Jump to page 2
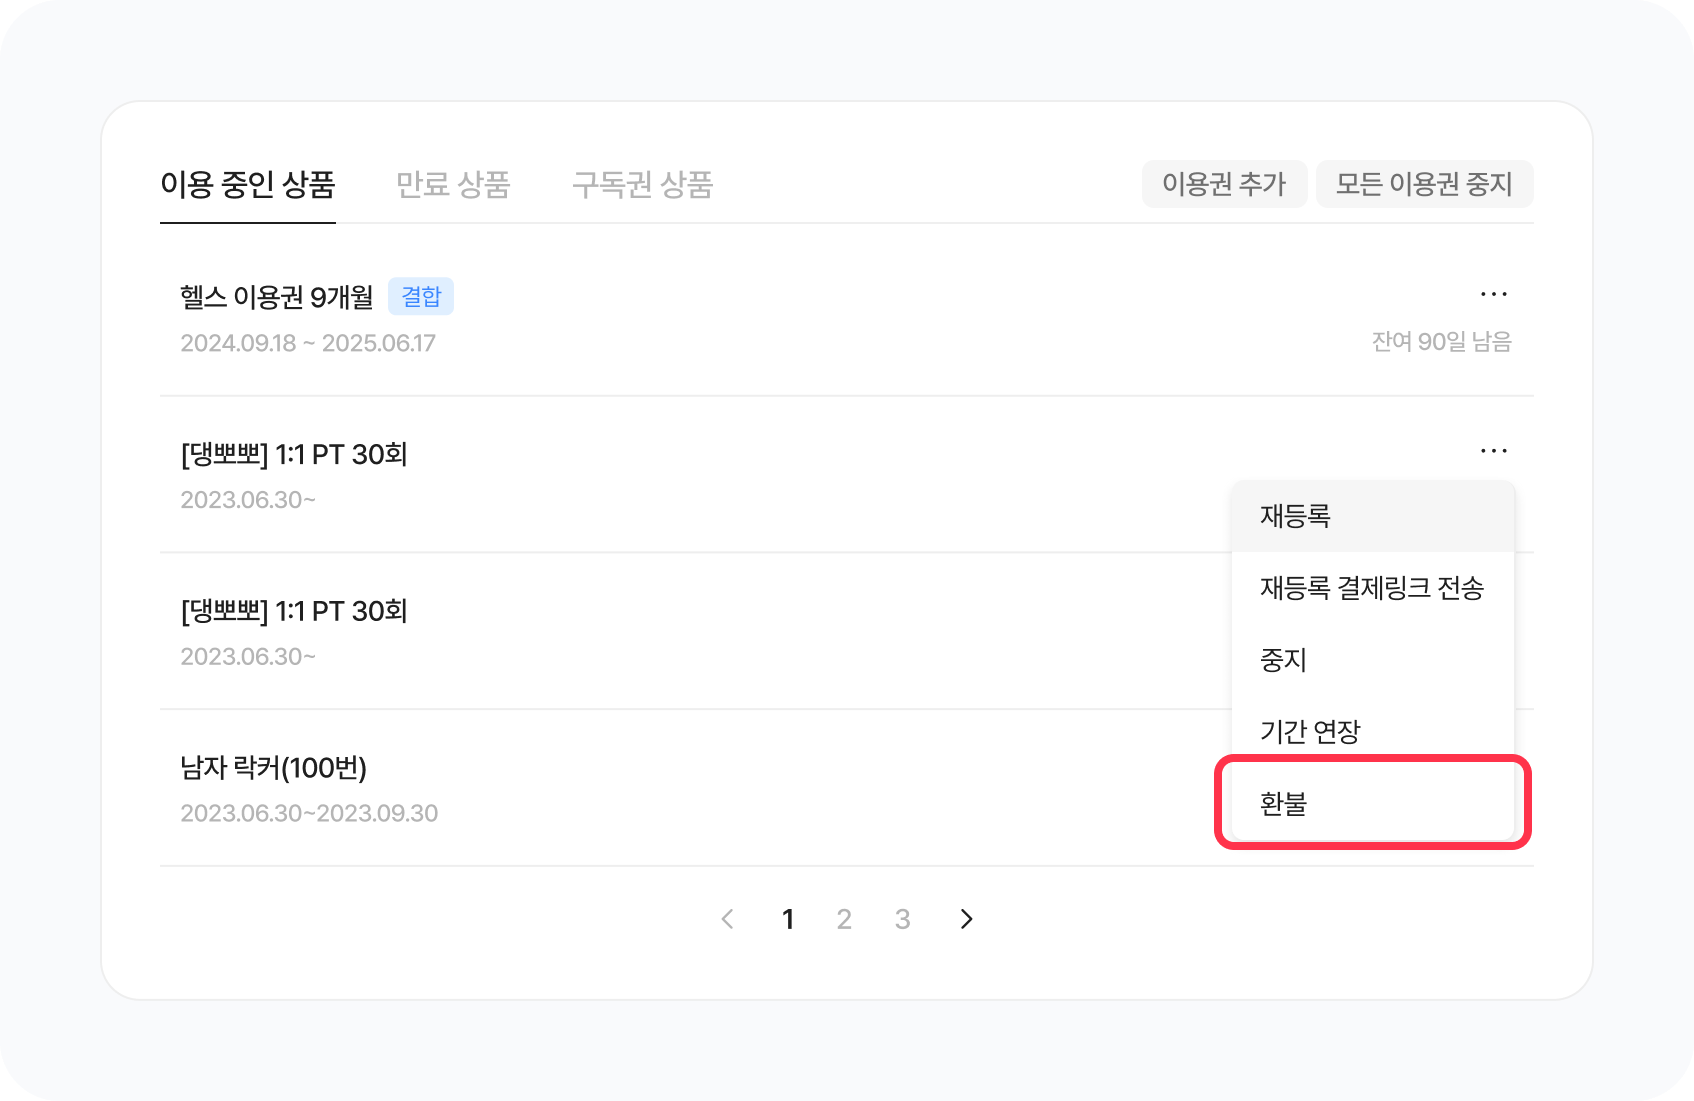1694x1101 pixels. pyautogui.click(x=844, y=919)
